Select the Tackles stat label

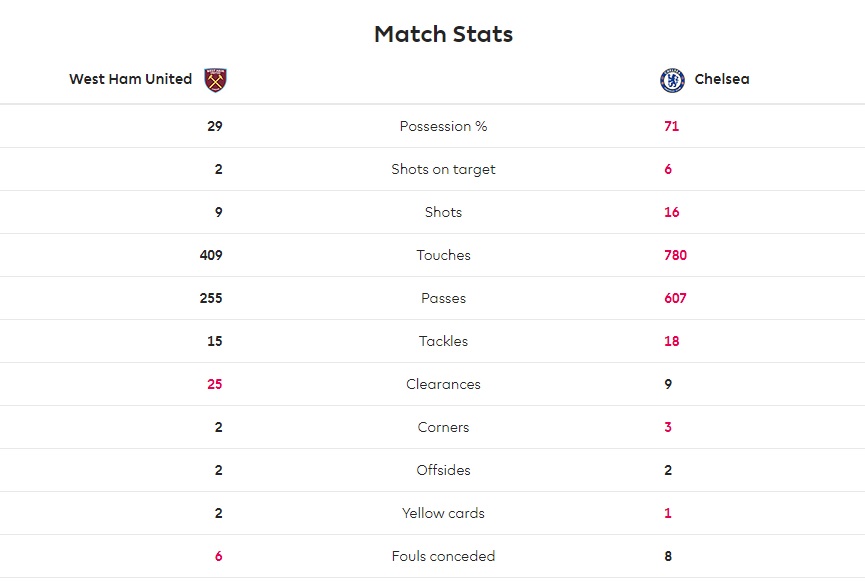(444, 341)
